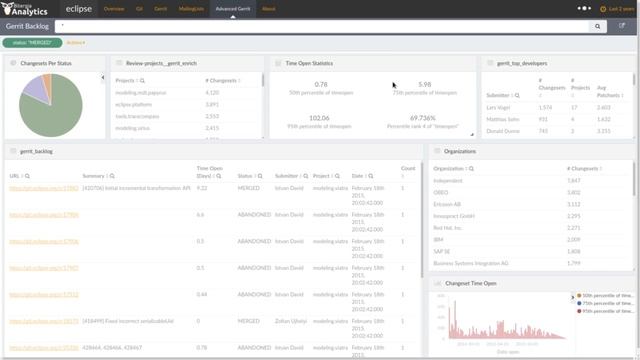Open the About tab
This screenshot has width=640, height=360.
click(269, 9)
